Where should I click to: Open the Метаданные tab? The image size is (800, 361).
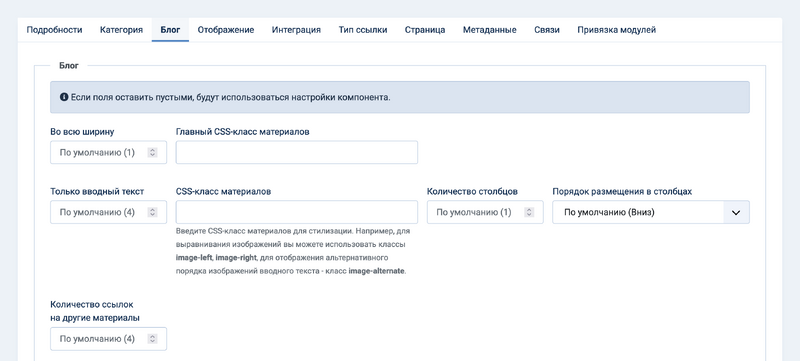[490, 30]
